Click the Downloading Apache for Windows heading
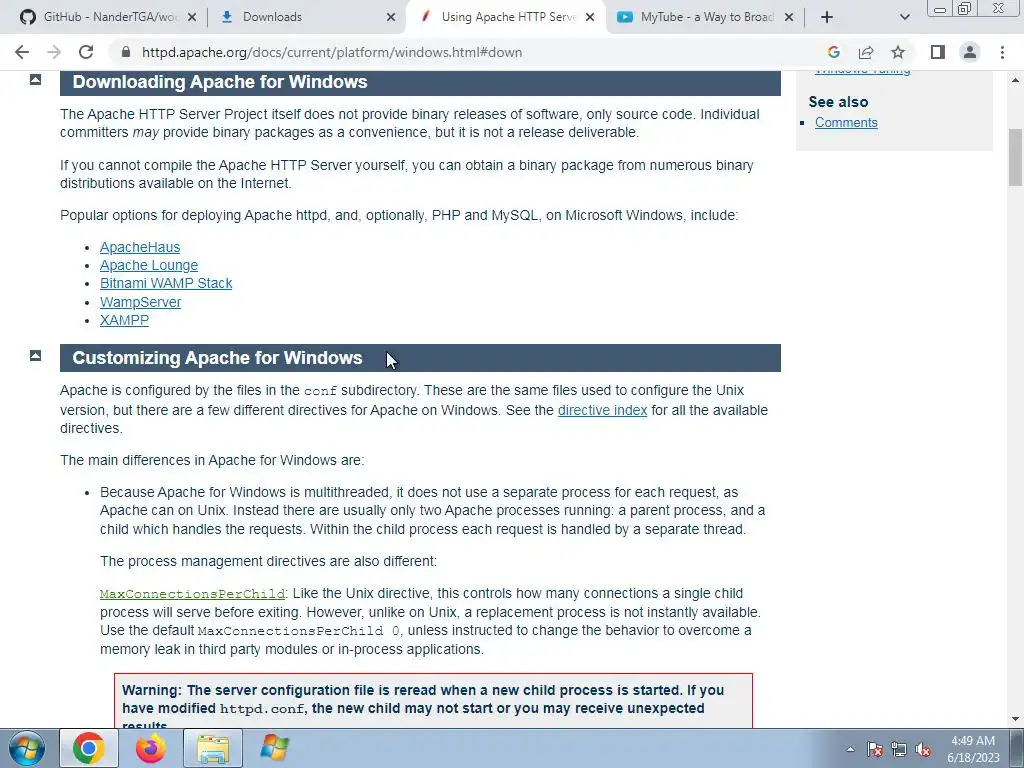 tap(220, 82)
